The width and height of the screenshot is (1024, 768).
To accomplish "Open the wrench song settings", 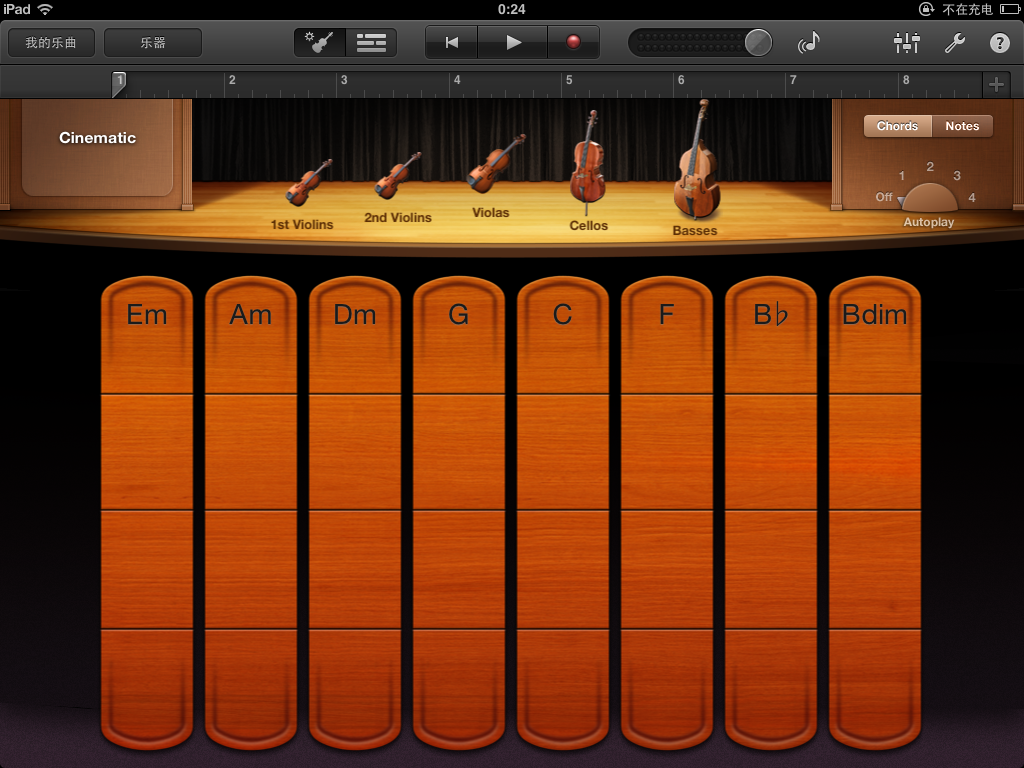I will (x=954, y=43).
